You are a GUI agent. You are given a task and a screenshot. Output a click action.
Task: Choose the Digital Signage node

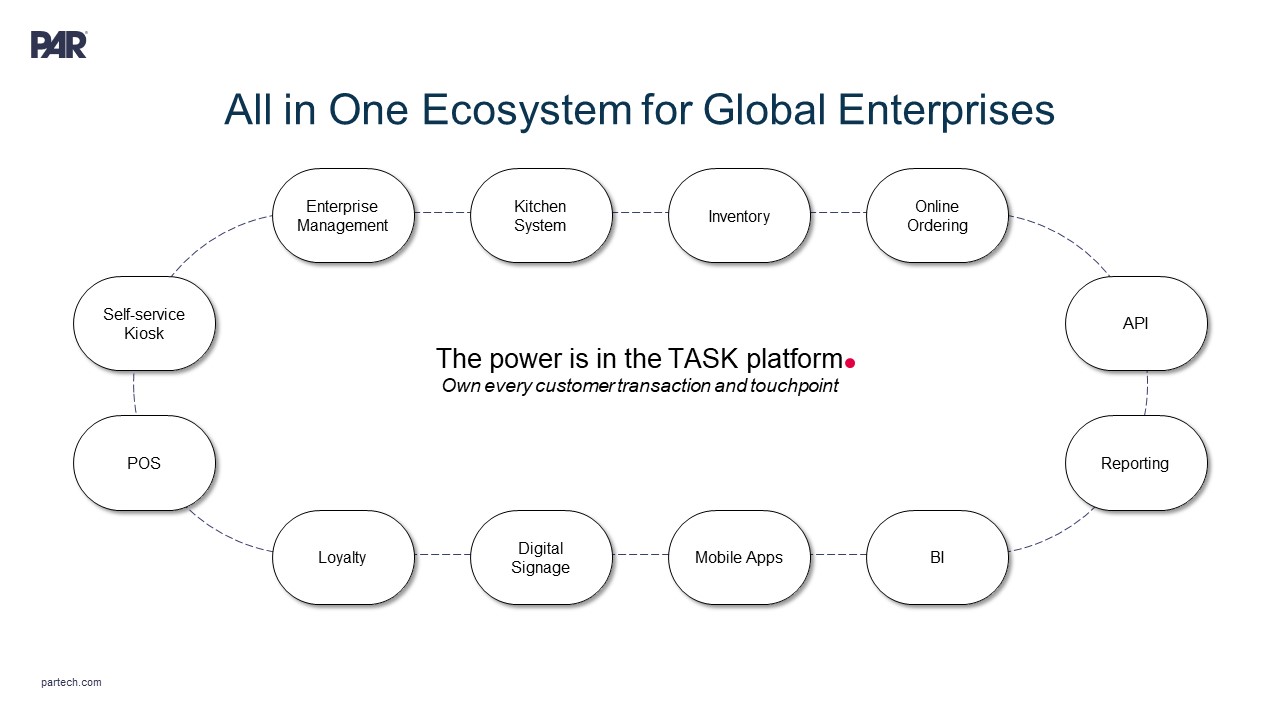pyautogui.click(x=540, y=557)
